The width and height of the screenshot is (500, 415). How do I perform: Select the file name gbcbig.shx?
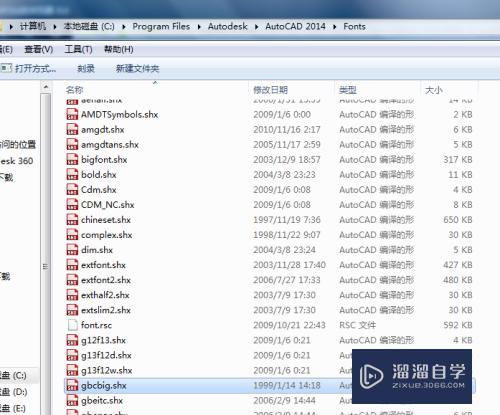tap(104, 386)
